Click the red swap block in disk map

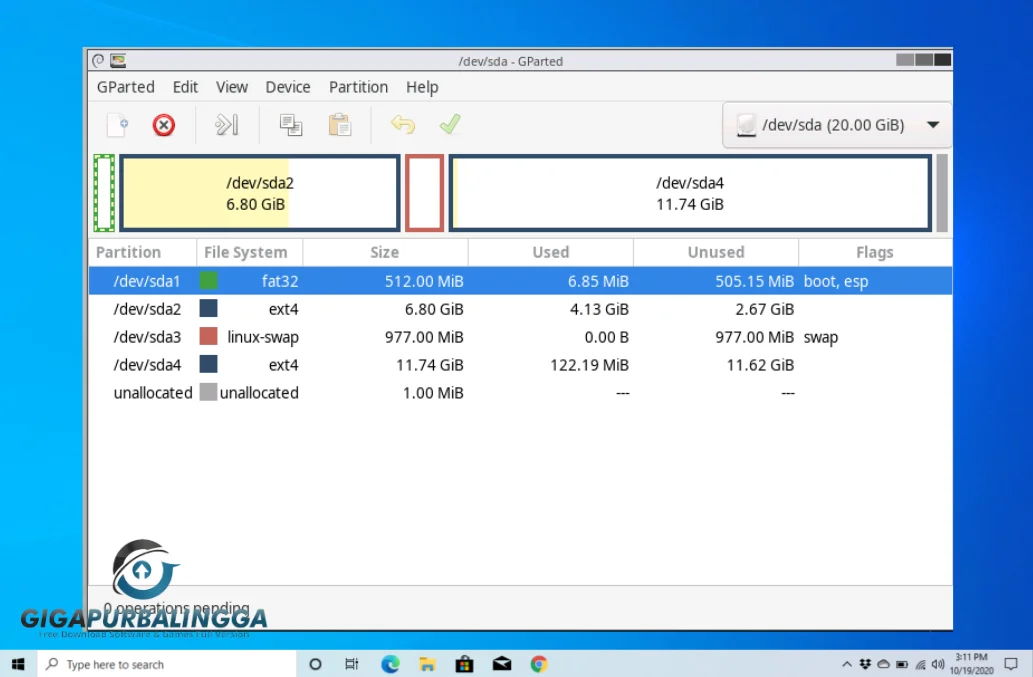point(424,193)
